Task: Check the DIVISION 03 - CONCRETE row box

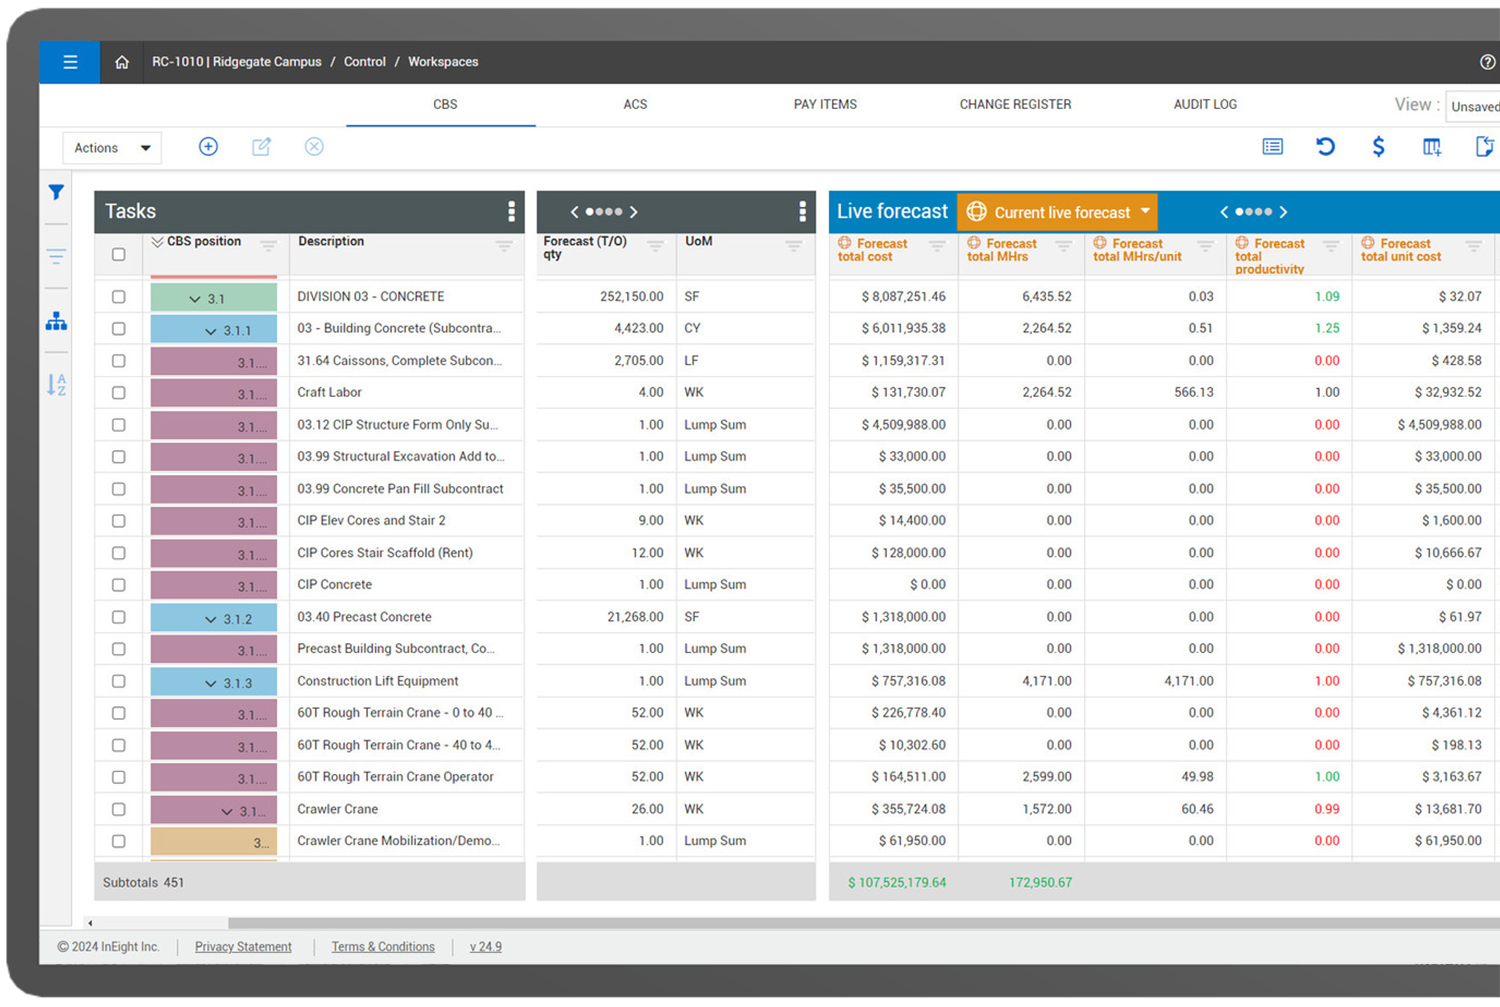Action: (119, 297)
